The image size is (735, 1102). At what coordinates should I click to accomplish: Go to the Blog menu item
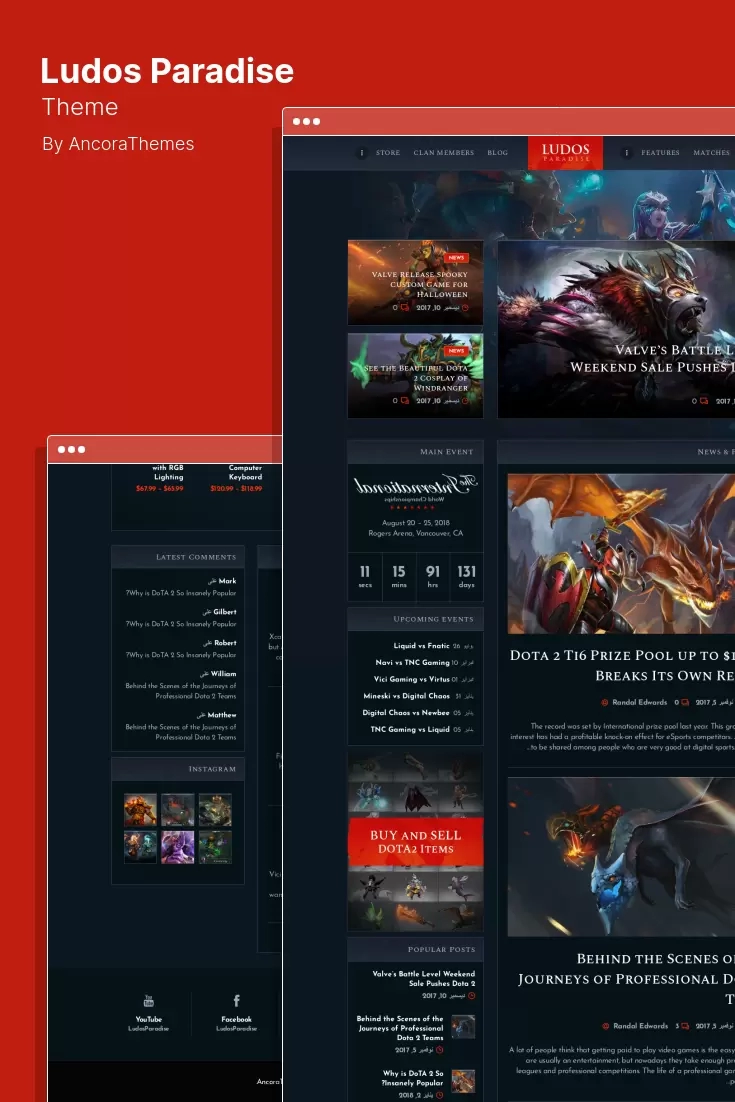tap(497, 153)
